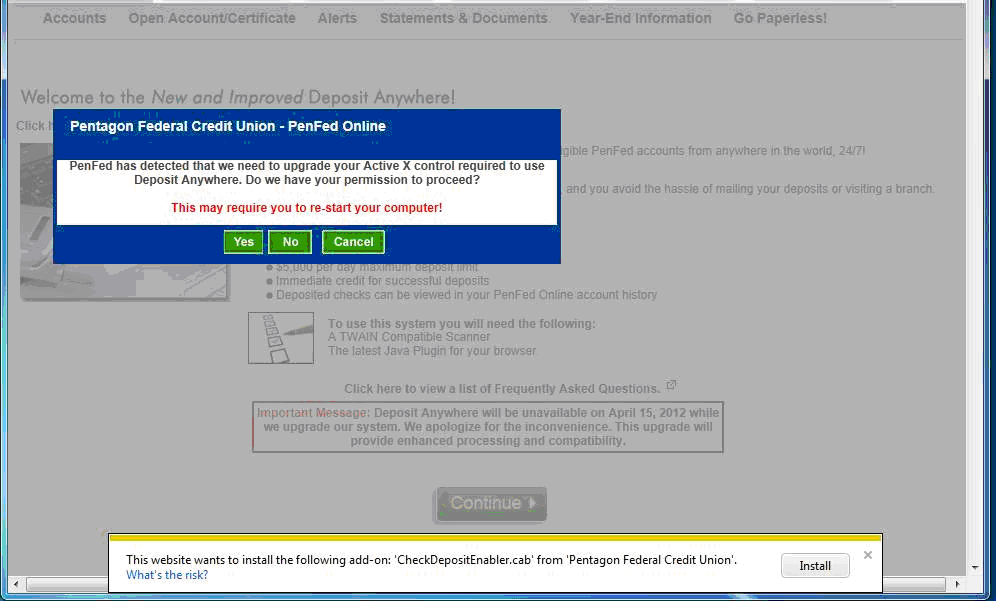
Task: Open the Frequently Asked Questions link
Action: 502,389
